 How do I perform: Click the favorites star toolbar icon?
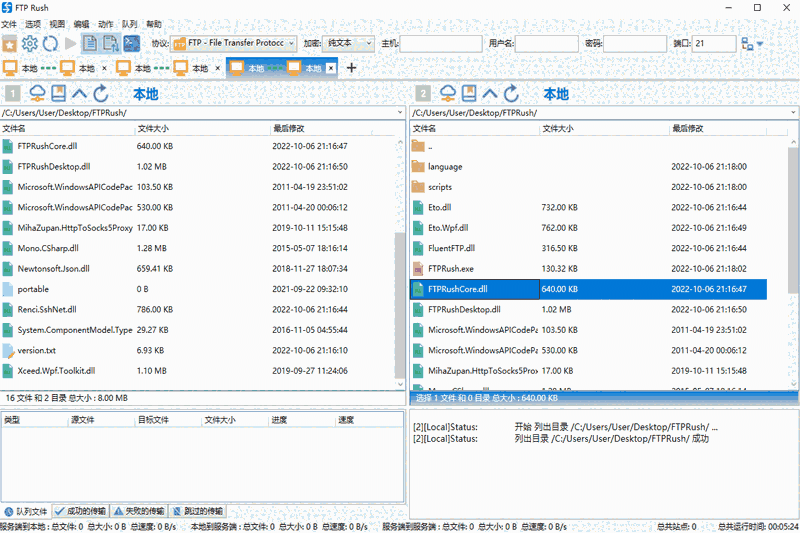pos(10,44)
